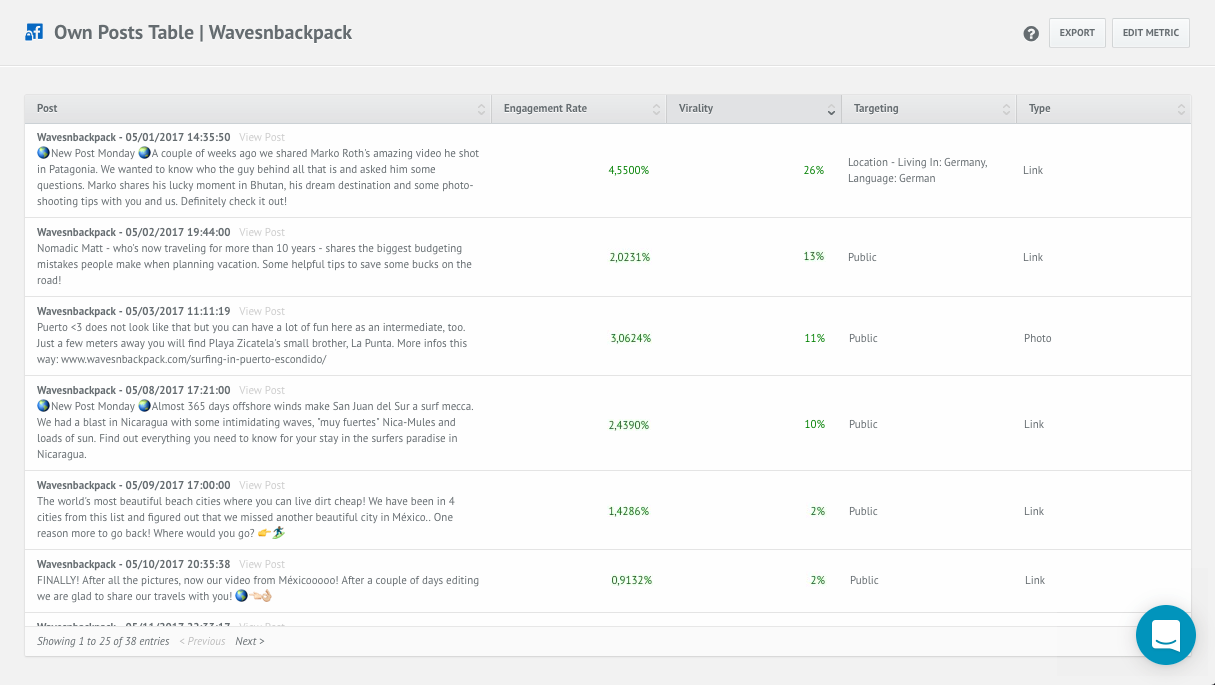Select the 2,4390% engagement rate cell
This screenshot has width=1215, height=685.
click(x=629, y=425)
